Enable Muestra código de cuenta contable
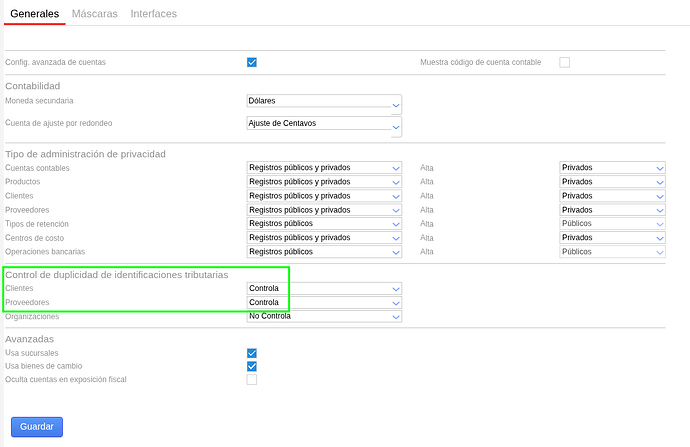The image size is (690, 447). (564, 62)
